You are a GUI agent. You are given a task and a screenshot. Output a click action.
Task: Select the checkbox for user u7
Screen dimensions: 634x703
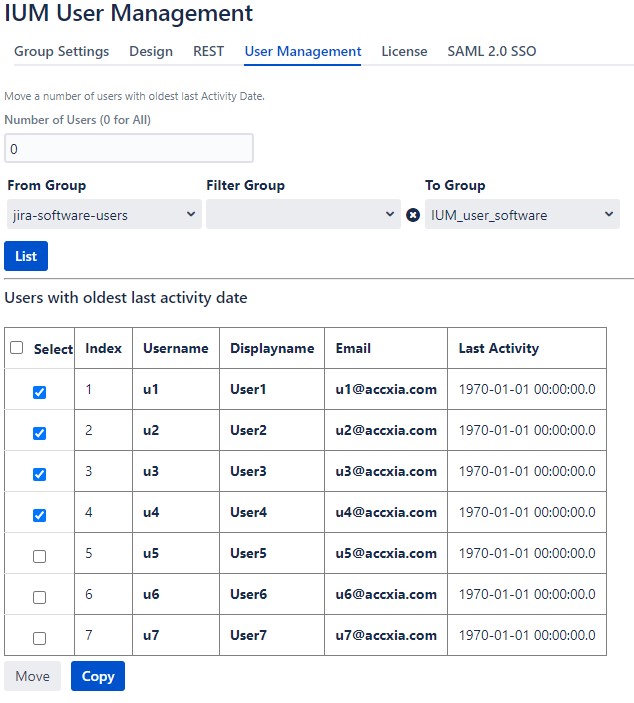click(39, 638)
